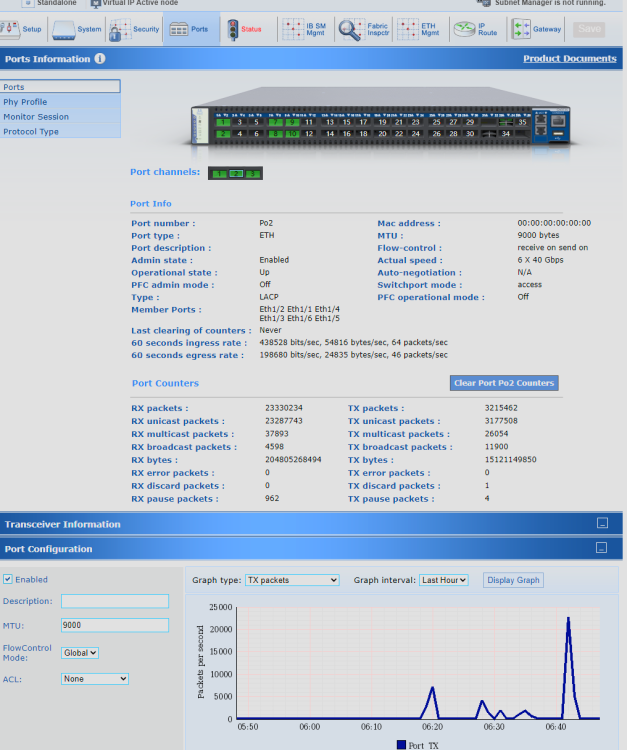Click the Description input field
Viewport: 627px width, 750px height.
click(x=115, y=601)
